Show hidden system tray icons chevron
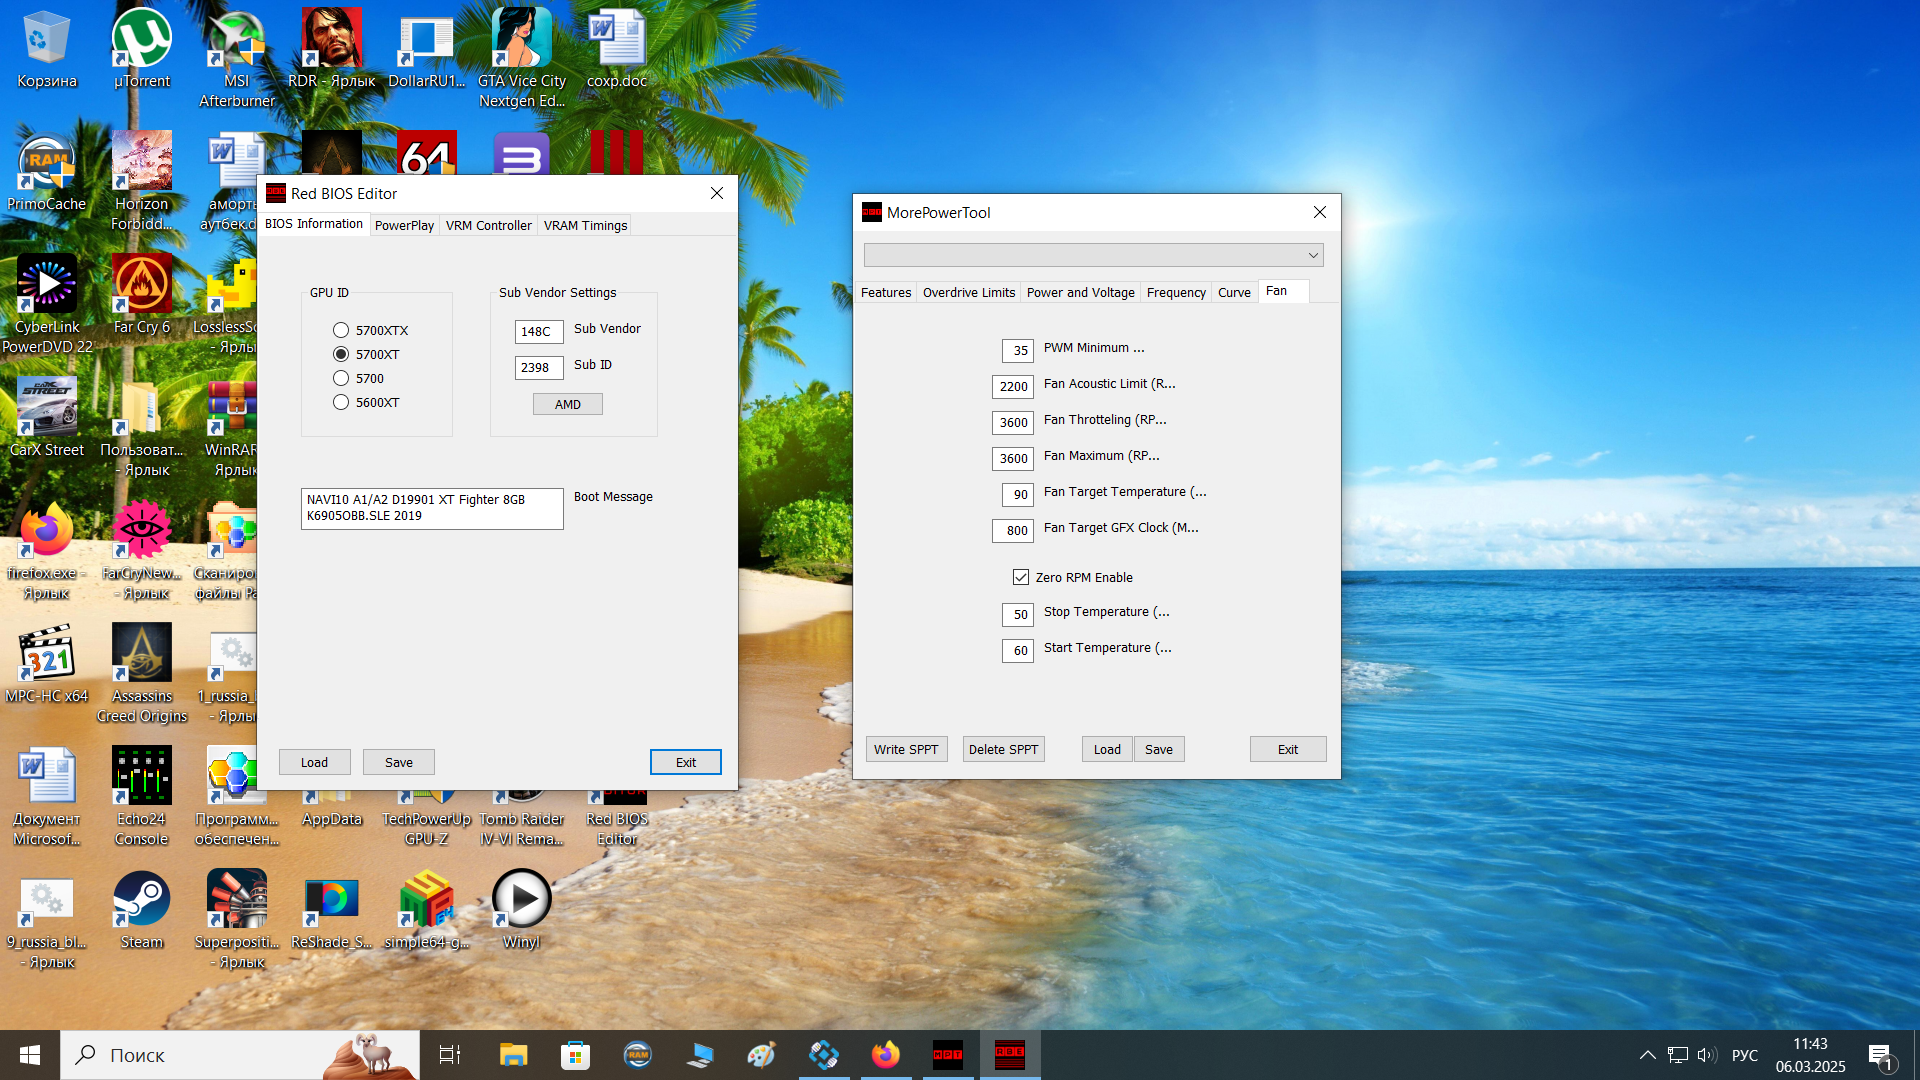 point(1647,1055)
